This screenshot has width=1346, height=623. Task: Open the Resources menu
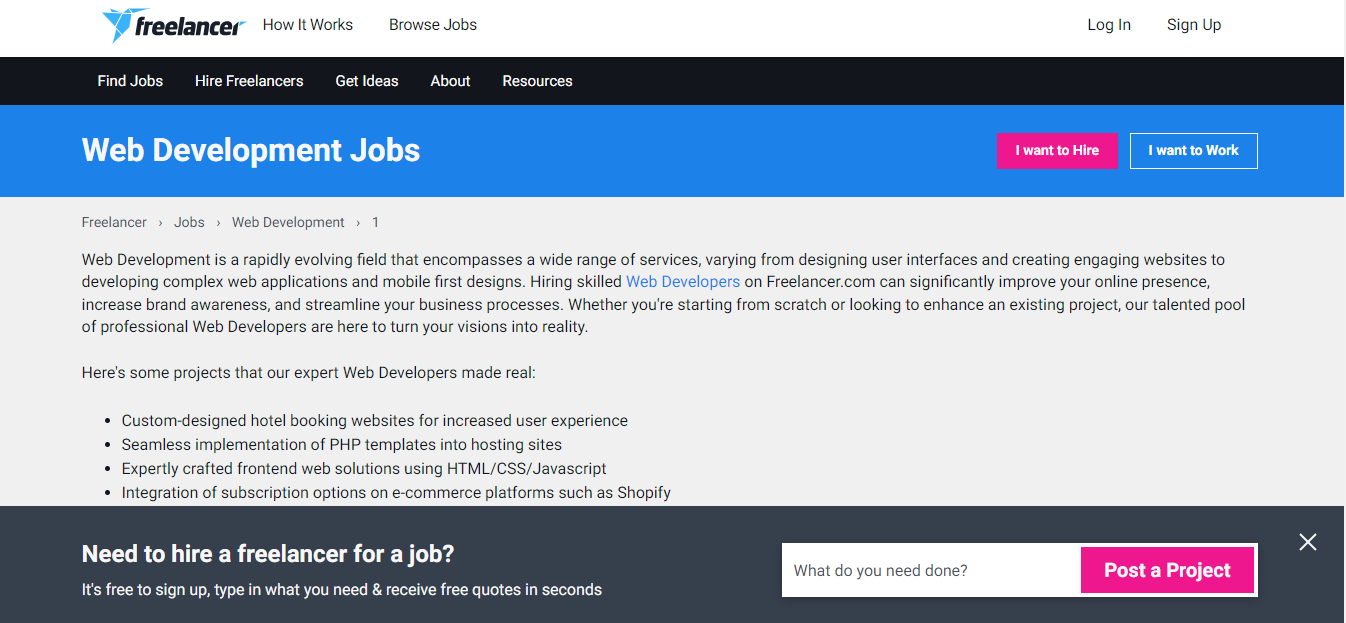pos(537,81)
